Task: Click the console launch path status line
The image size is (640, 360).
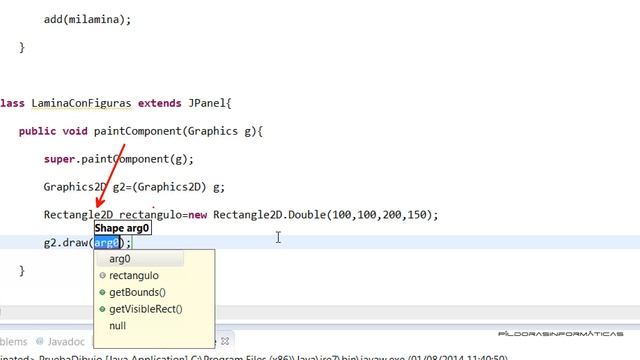Action: point(254,357)
